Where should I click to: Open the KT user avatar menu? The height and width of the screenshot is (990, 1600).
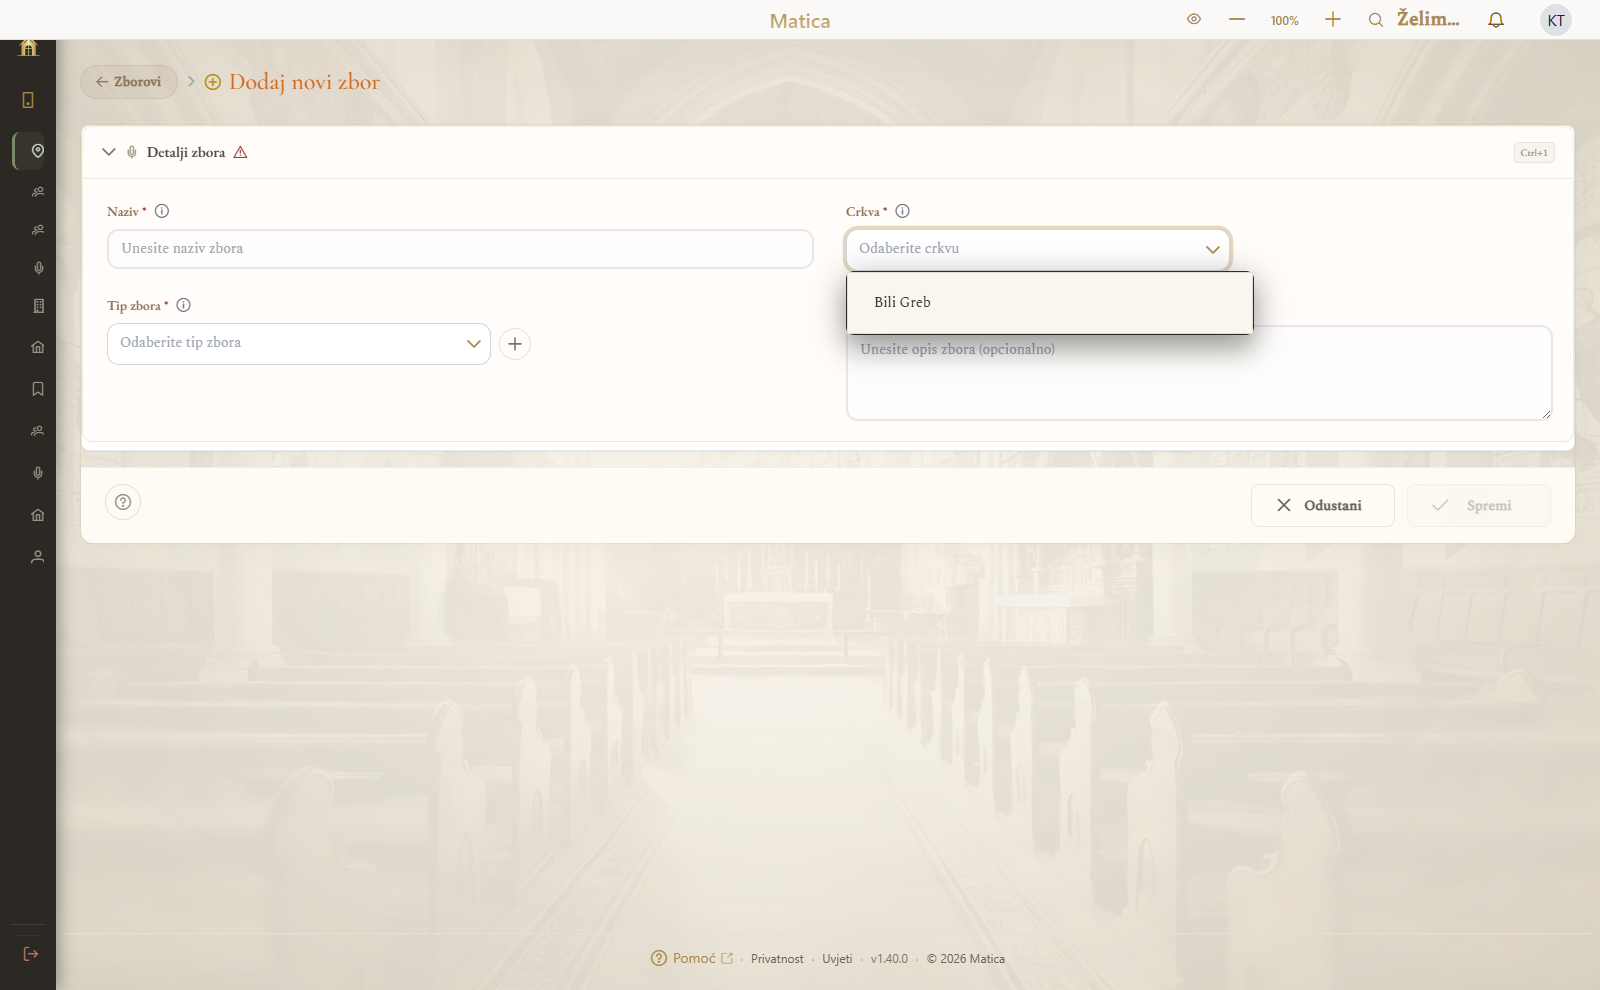1556,20
